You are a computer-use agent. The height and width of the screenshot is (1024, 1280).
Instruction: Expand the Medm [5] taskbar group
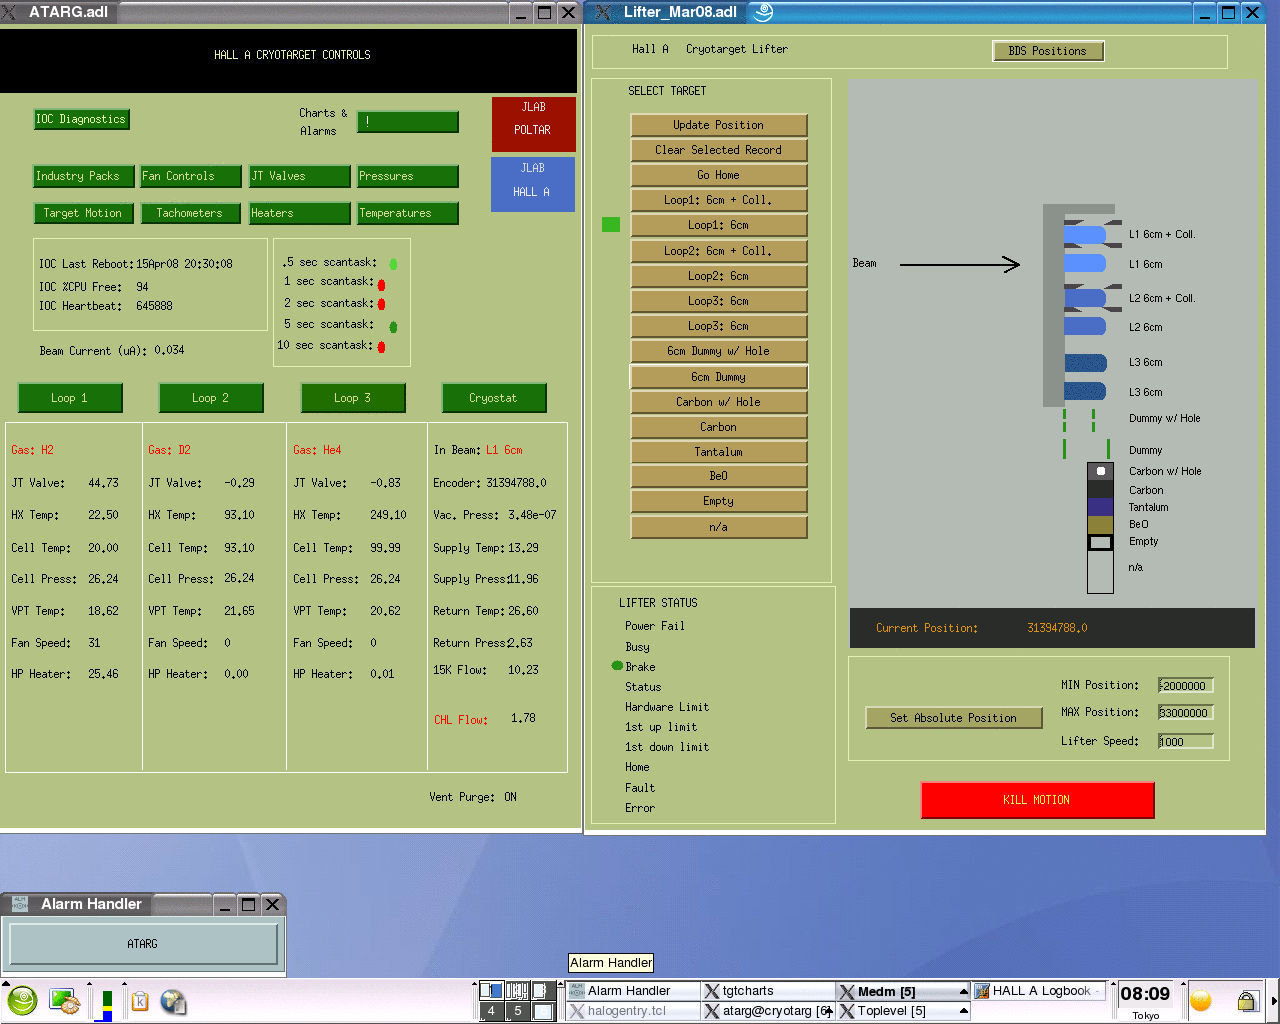(903, 992)
